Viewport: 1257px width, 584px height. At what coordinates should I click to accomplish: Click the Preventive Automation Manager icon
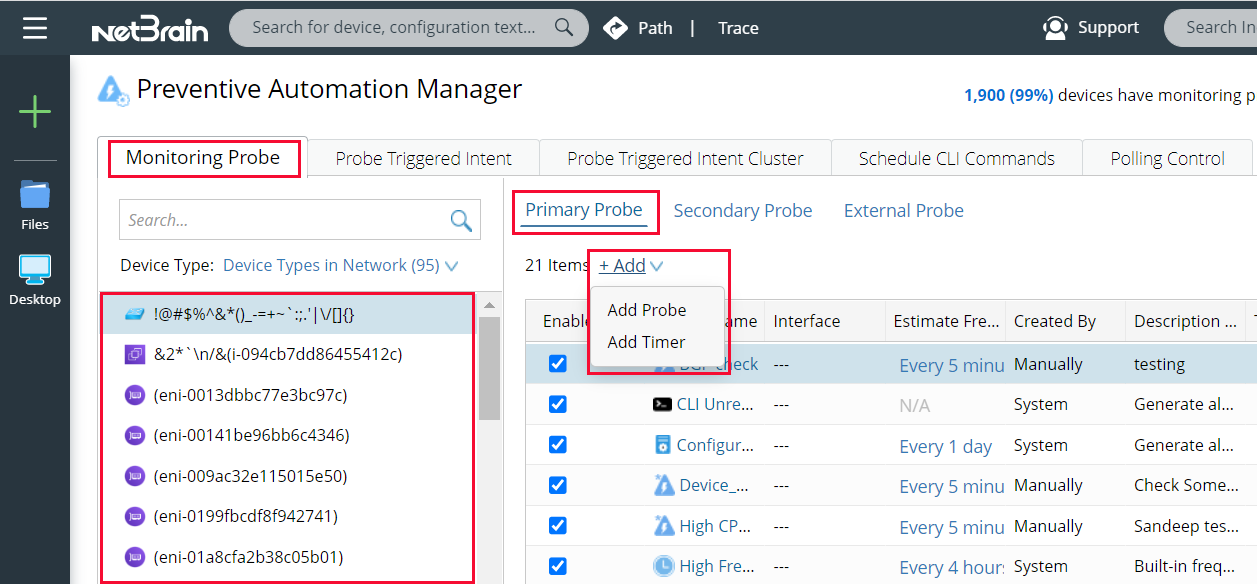click(x=113, y=89)
